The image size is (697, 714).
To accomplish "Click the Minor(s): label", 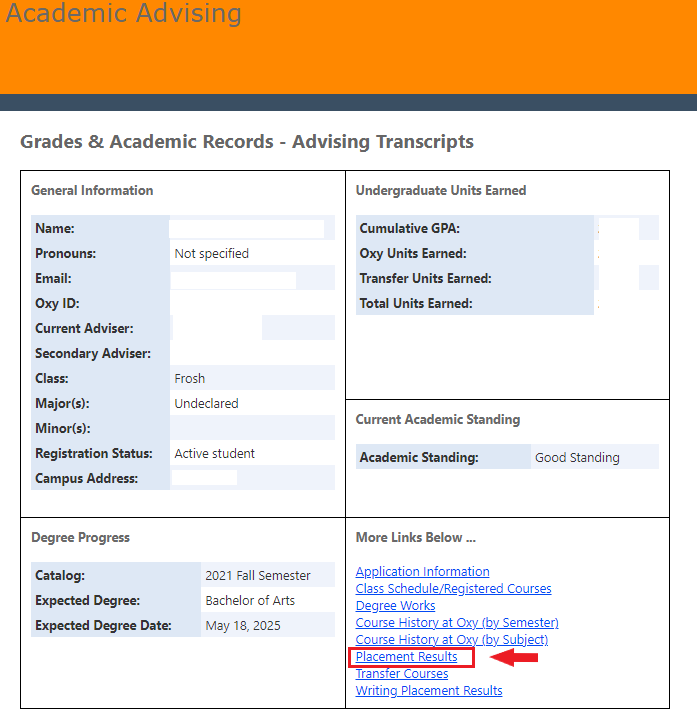I will coord(63,428).
